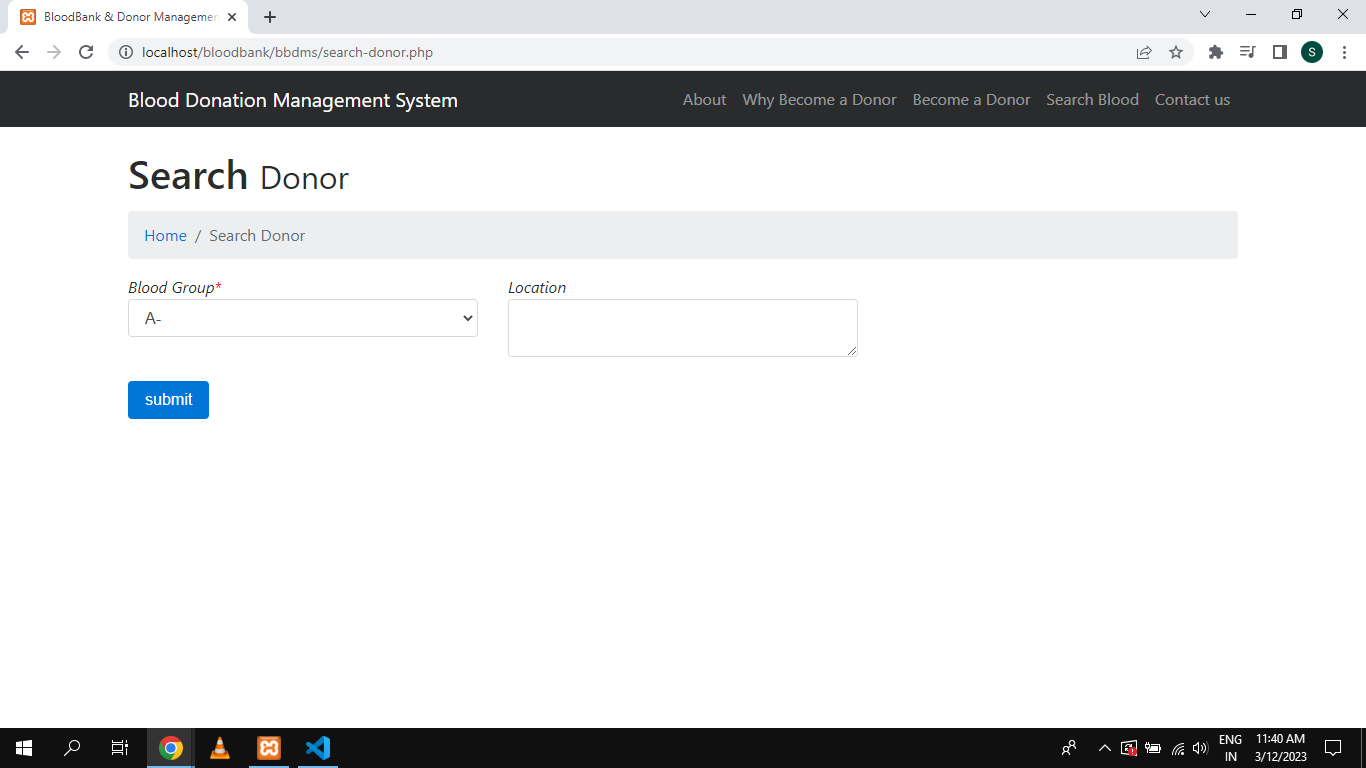Mute system volume from the tray speaker icon
The image size is (1366, 768).
pos(1200,747)
